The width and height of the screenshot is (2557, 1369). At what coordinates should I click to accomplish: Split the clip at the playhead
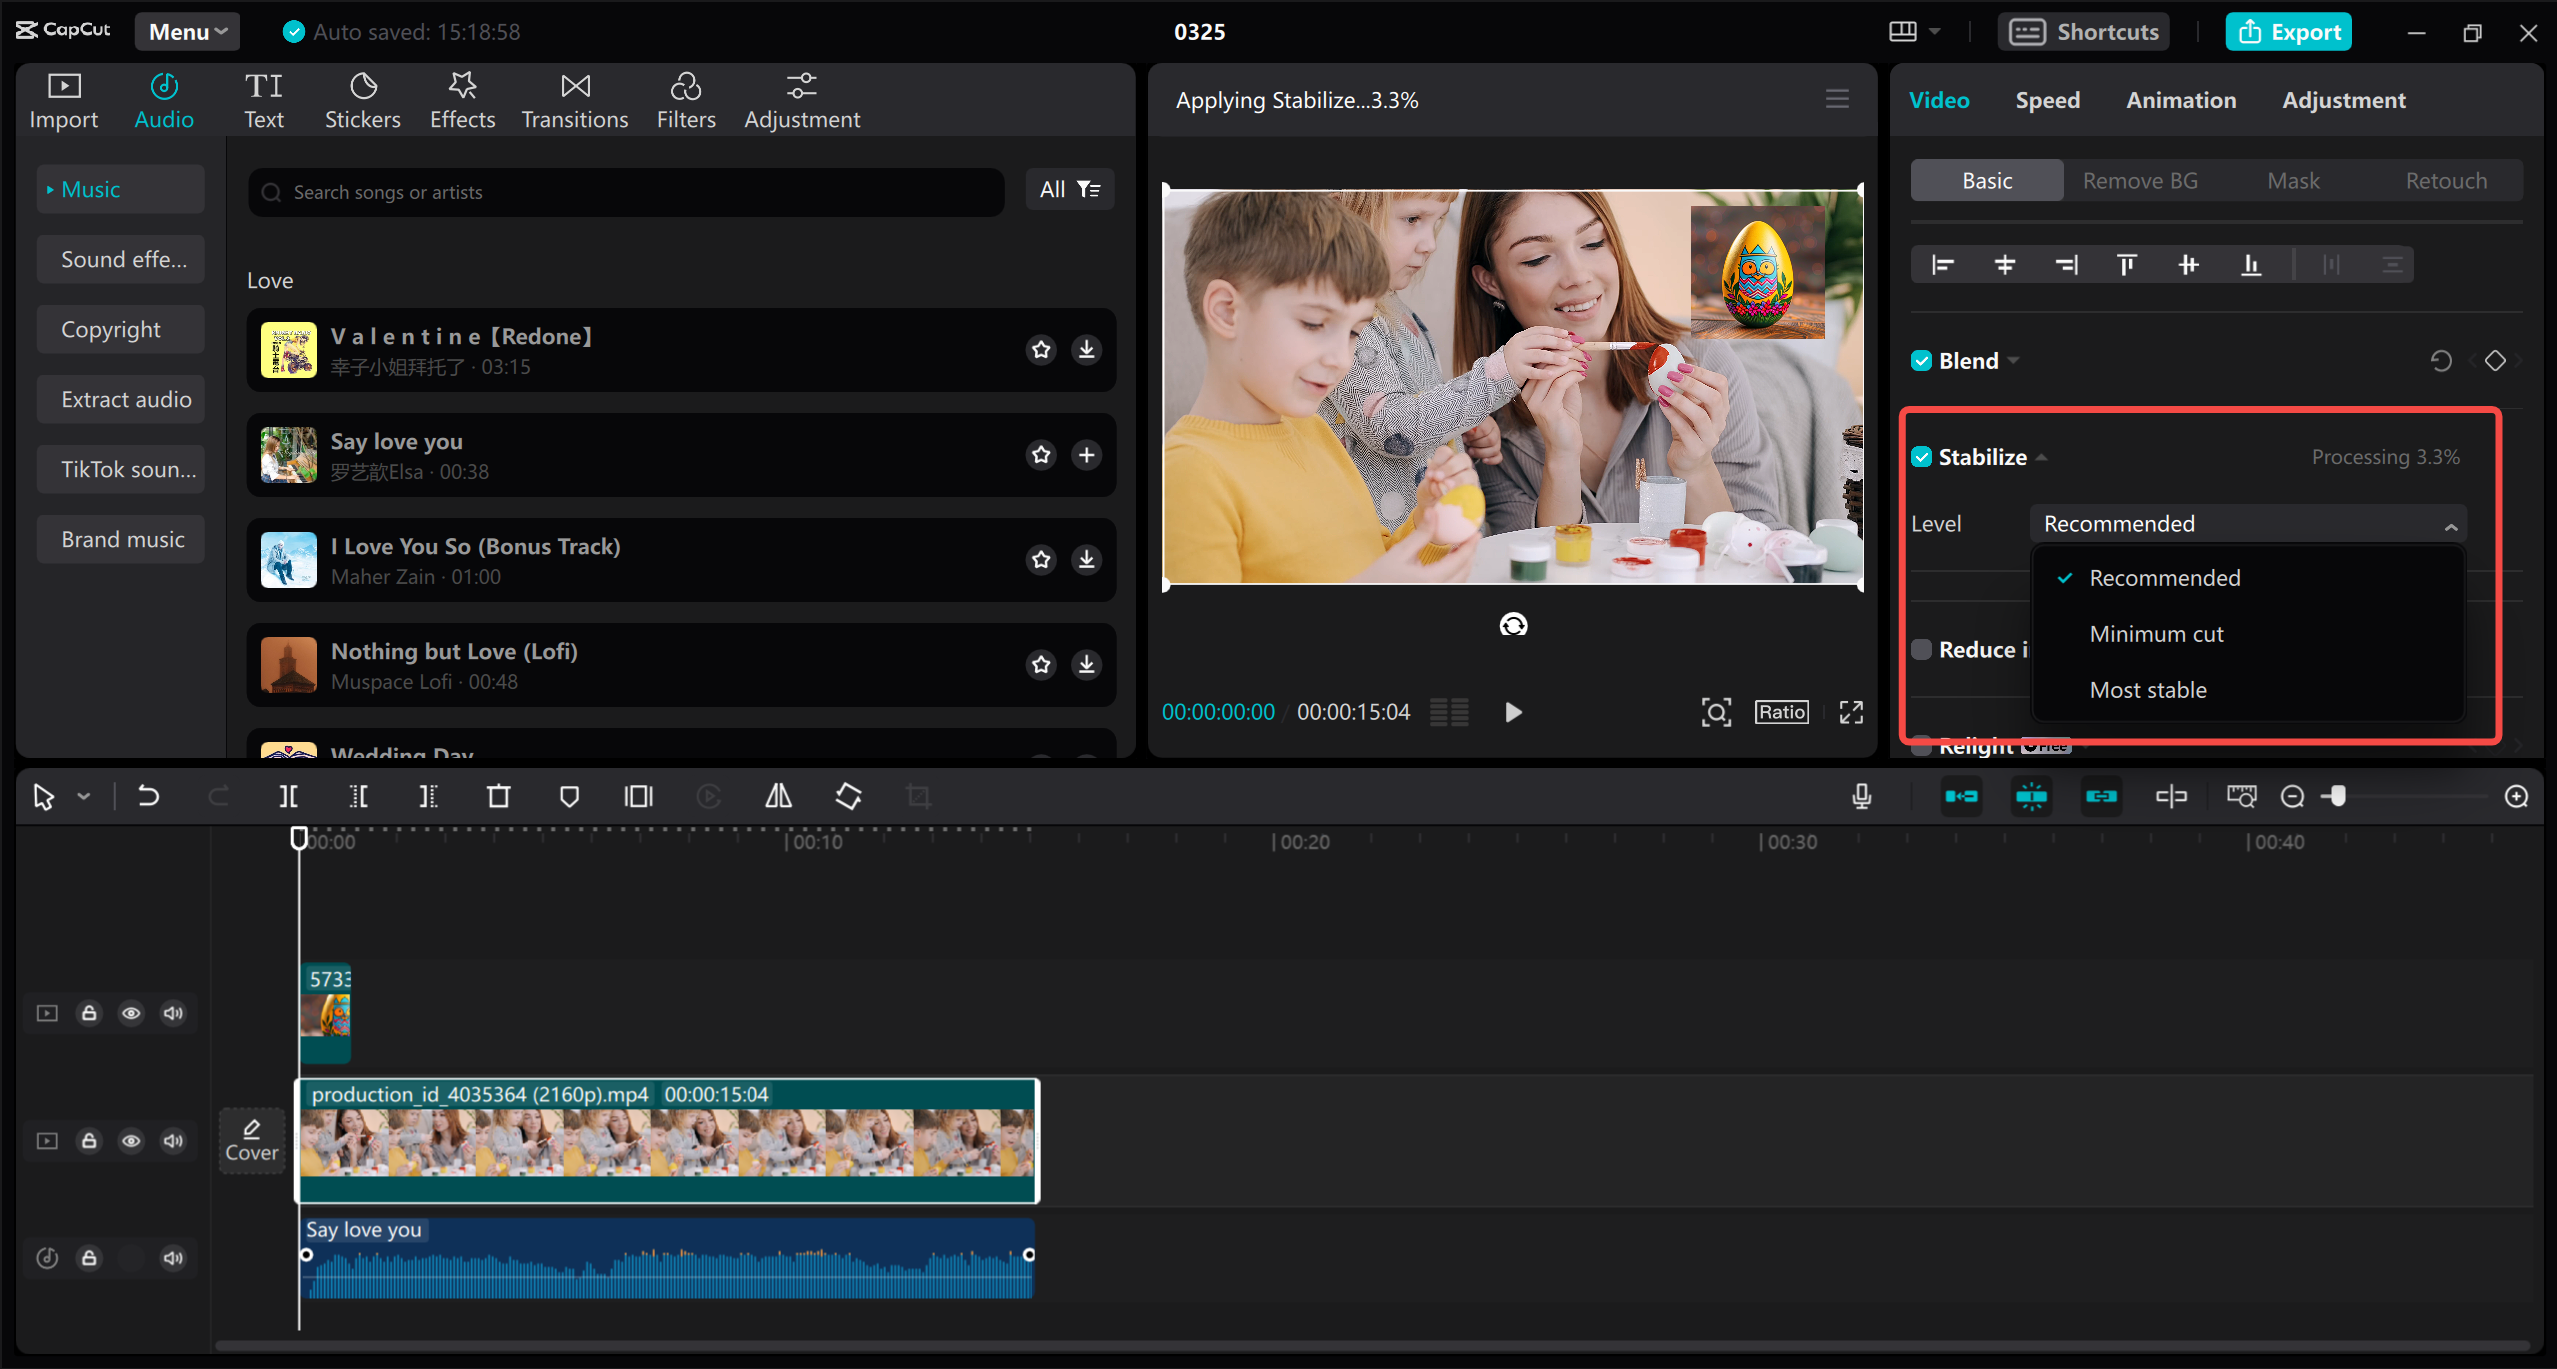click(288, 796)
